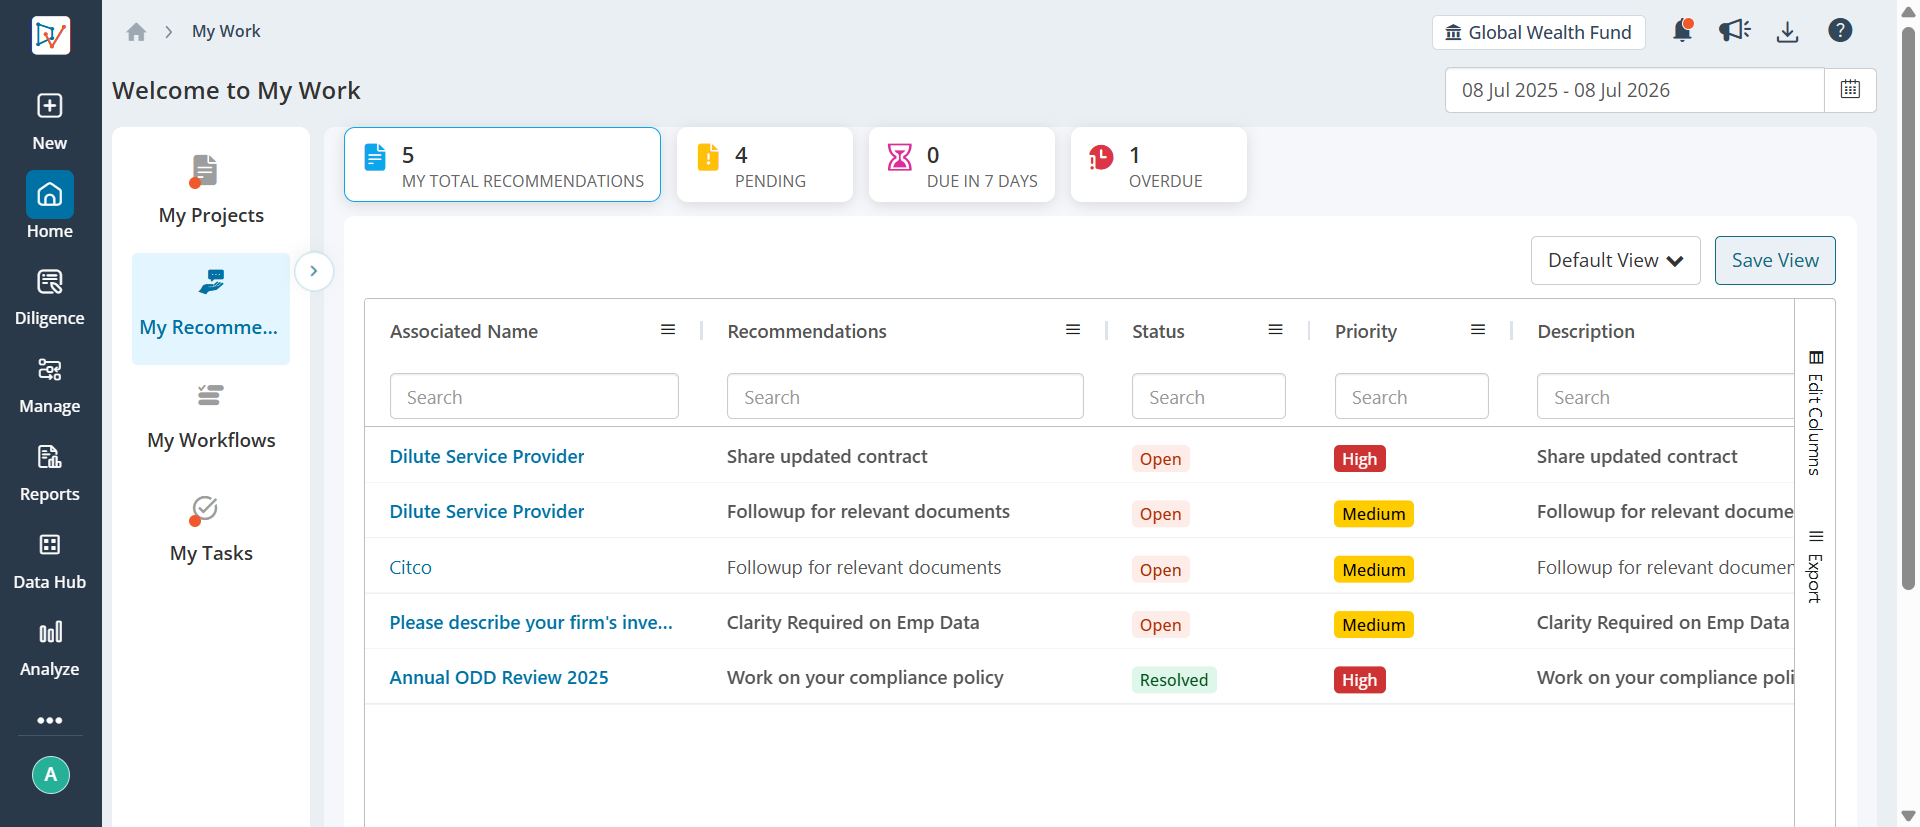Filter by the Overdue recommendations card
This screenshot has height=827, width=1920.
[x=1158, y=165]
